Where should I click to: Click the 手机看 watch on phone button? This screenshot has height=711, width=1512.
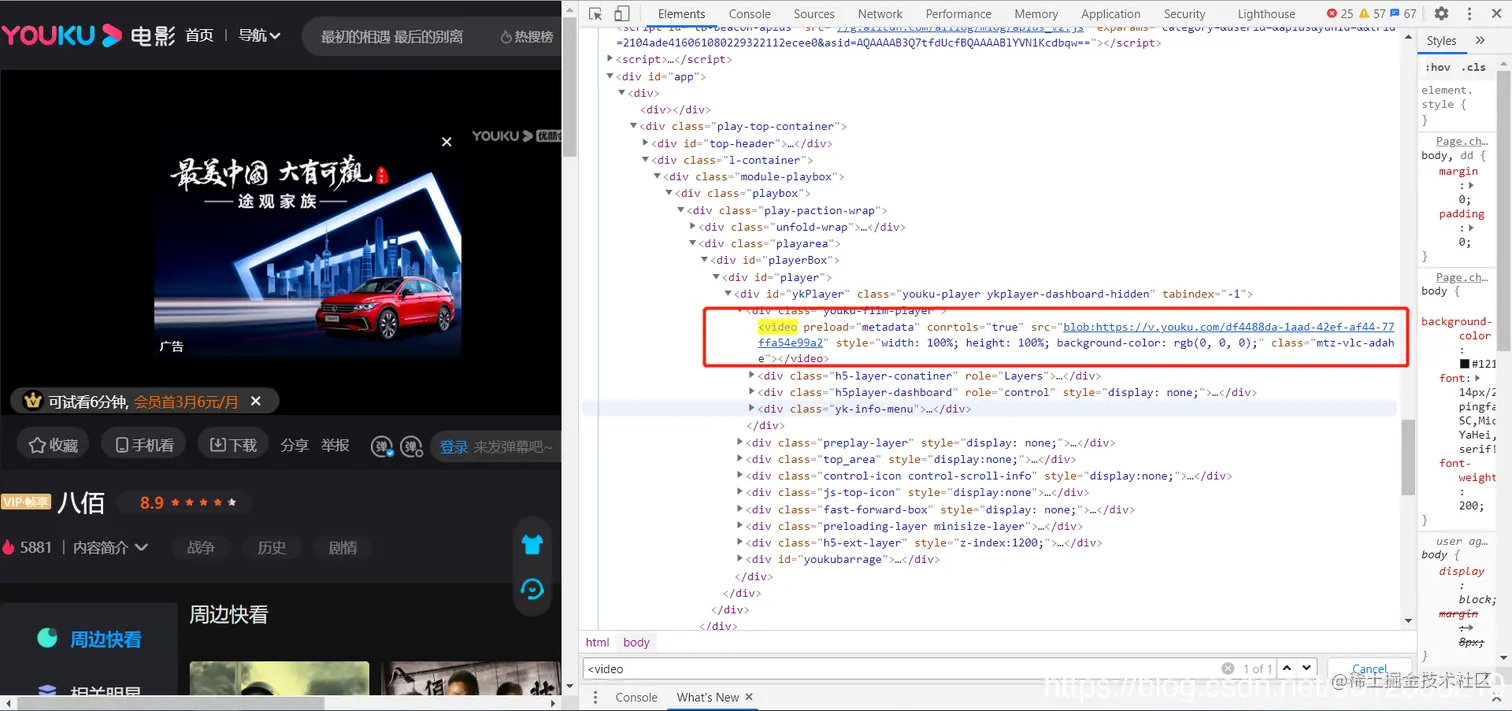click(x=144, y=445)
